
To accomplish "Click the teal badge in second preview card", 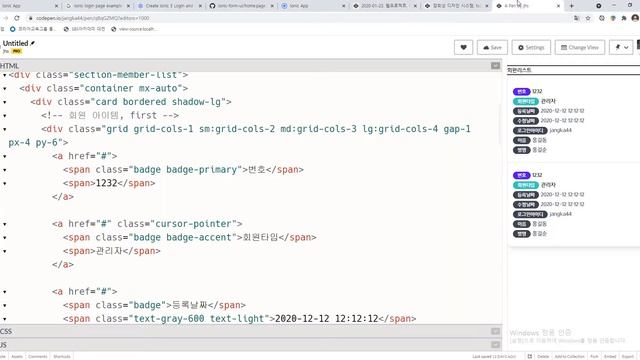I will point(526,185).
